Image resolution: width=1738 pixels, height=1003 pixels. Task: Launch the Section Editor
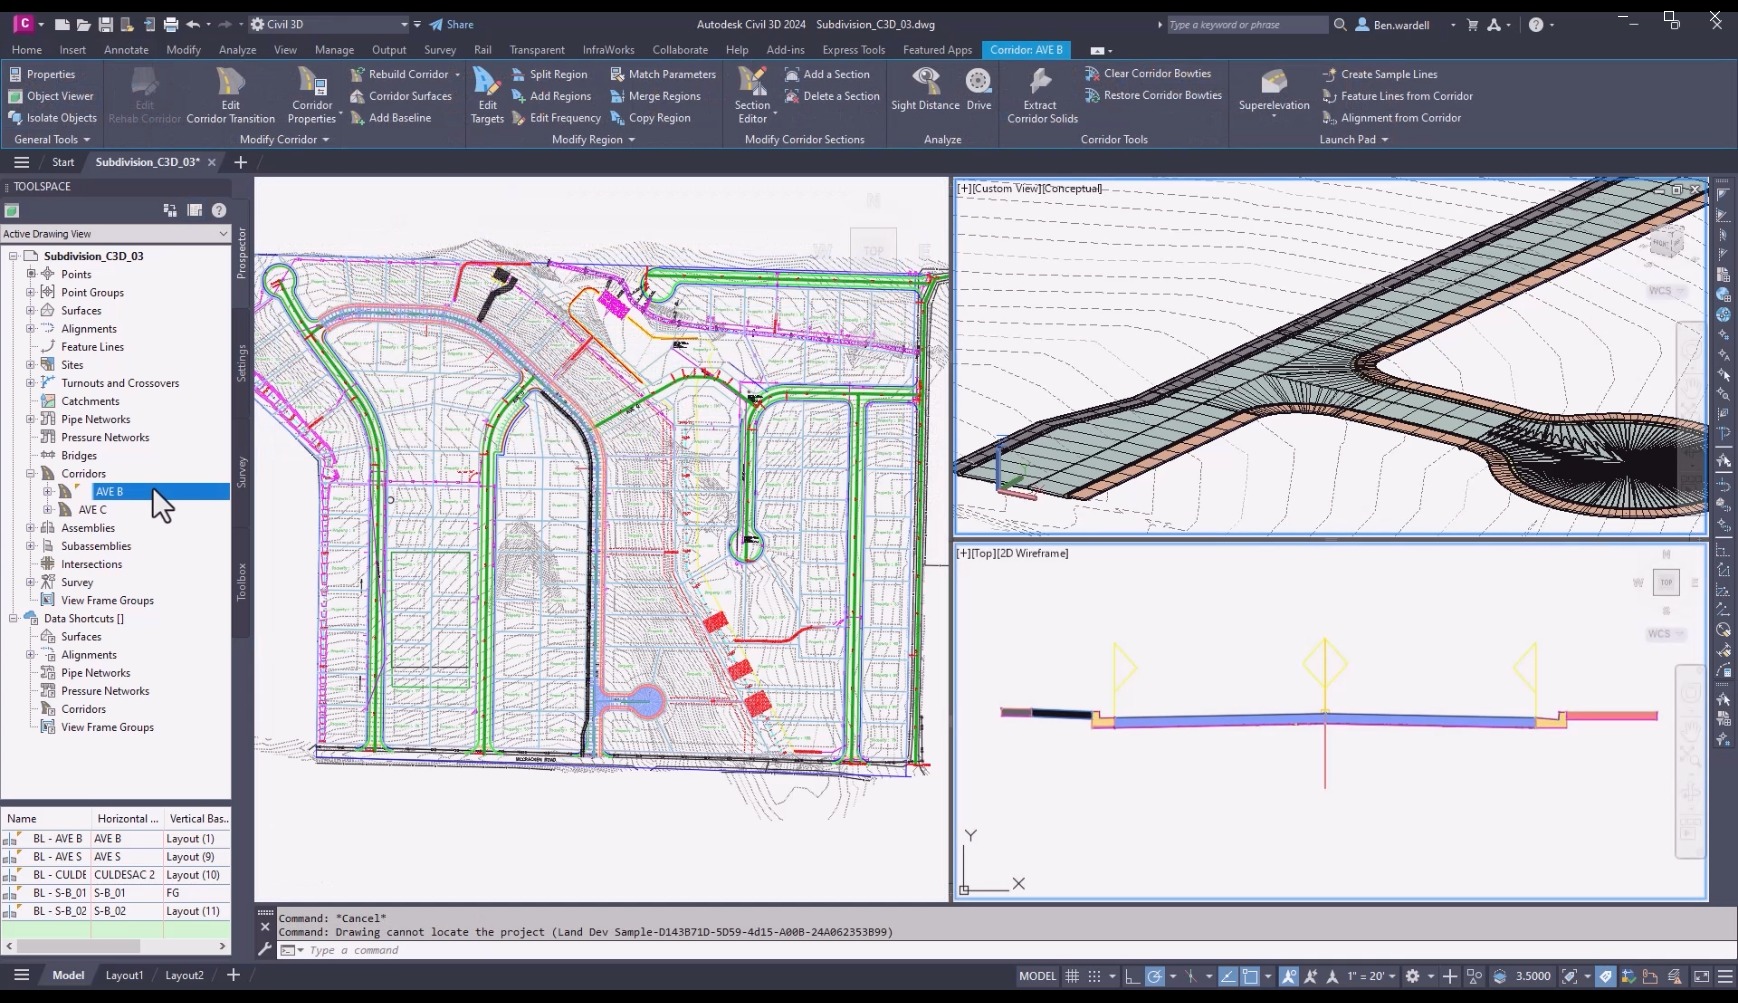point(752,94)
